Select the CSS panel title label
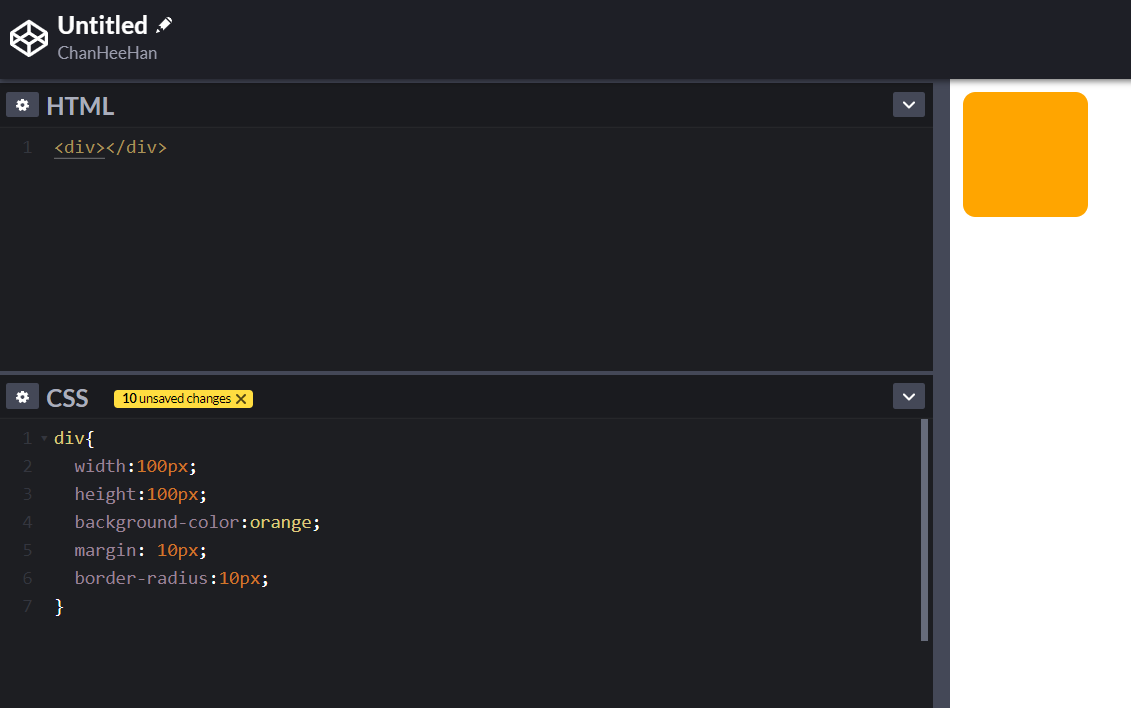The image size is (1131, 708). [x=67, y=398]
